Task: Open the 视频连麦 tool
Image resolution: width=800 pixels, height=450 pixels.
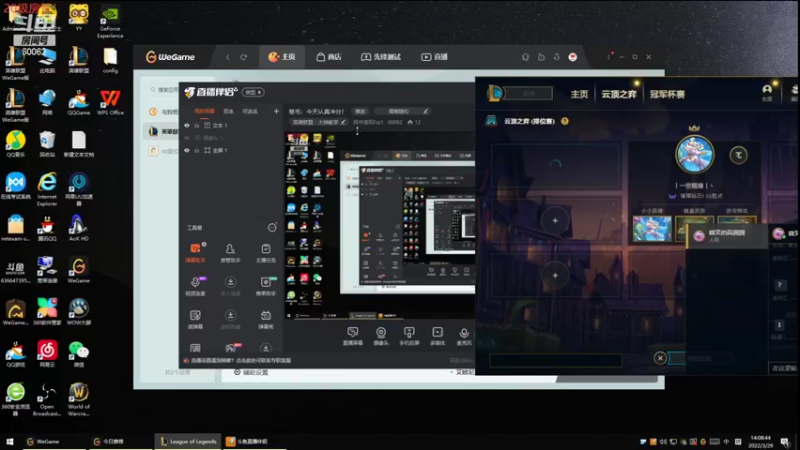Action: (x=195, y=286)
